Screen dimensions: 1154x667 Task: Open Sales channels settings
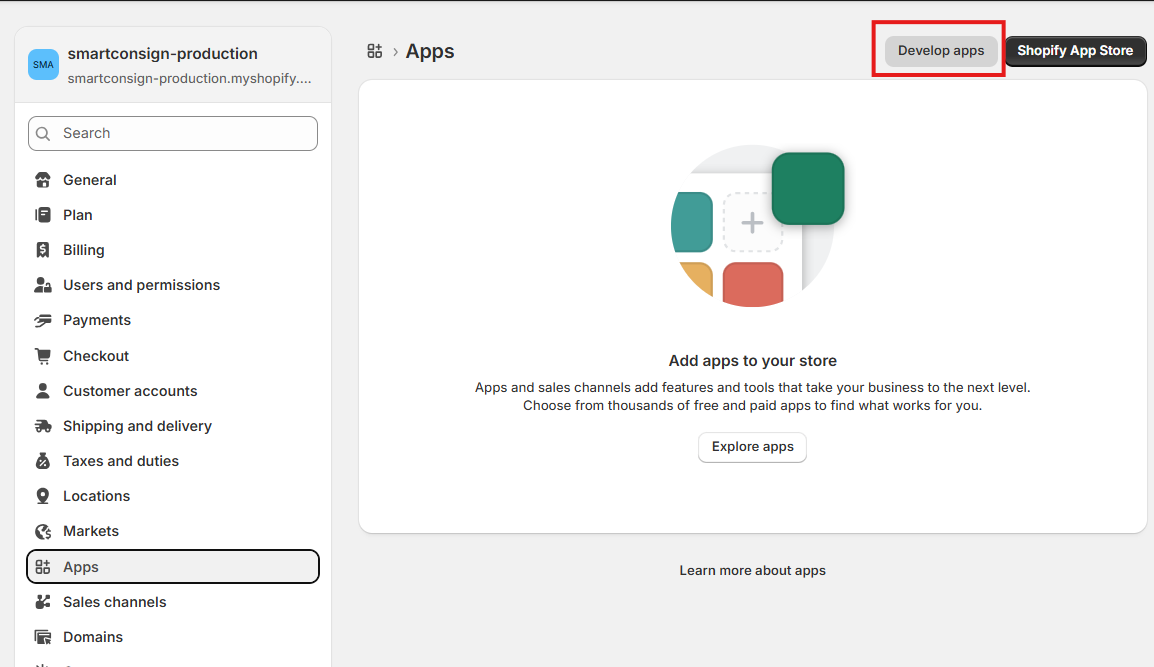coord(173,602)
